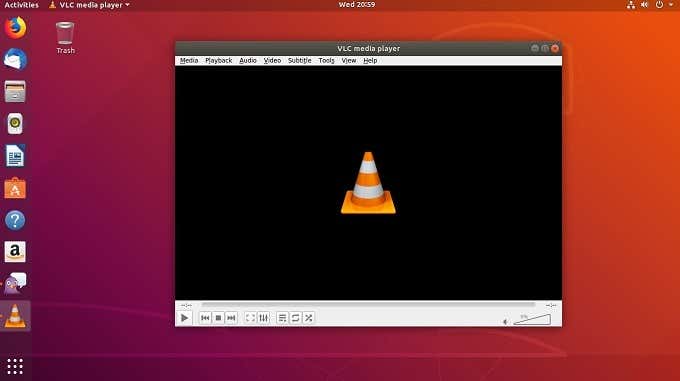Screen dimensions: 680x381
Task: Skip to previous media track
Action: pos(205,318)
